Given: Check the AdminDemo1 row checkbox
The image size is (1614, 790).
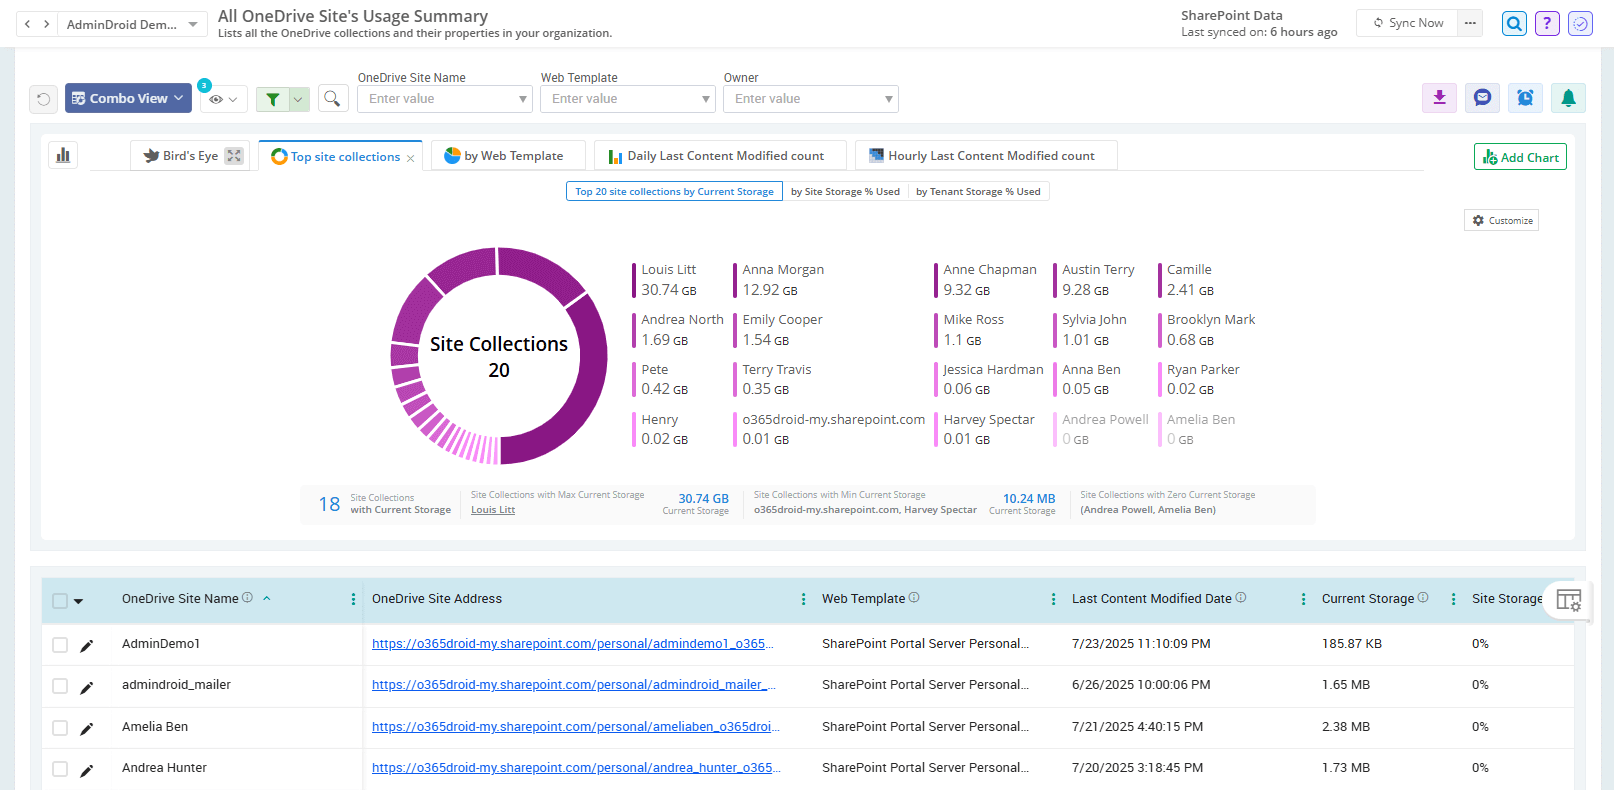Looking at the screenshot, I should 60,645.
